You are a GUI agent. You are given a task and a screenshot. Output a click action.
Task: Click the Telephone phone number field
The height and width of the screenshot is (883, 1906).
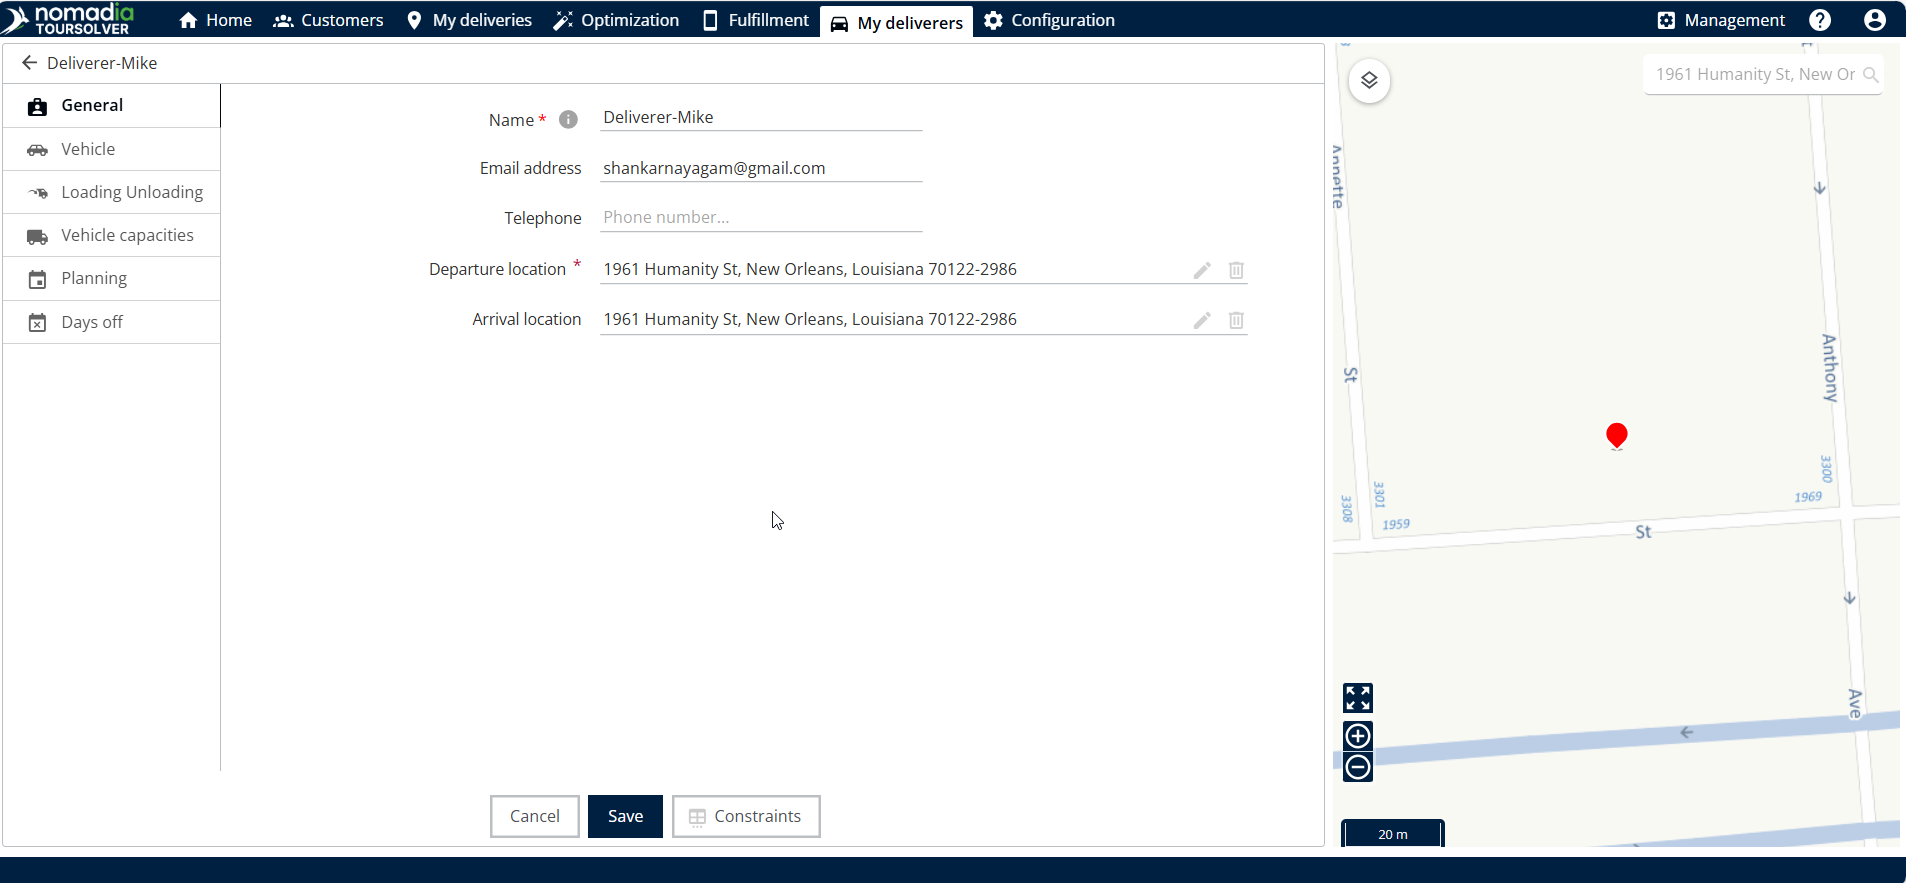pyautogui.click(x=760, y=217)
